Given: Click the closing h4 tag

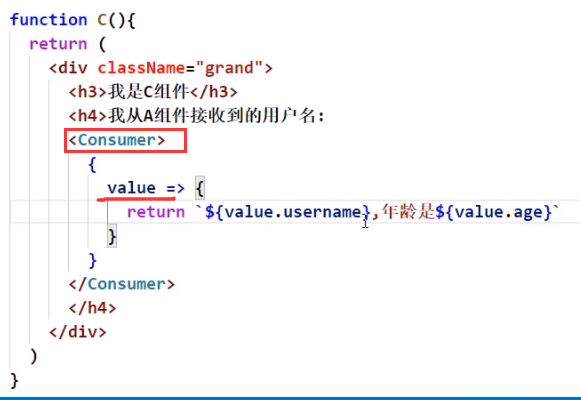Looking at the screenshot, I should [x=92, y=308].
